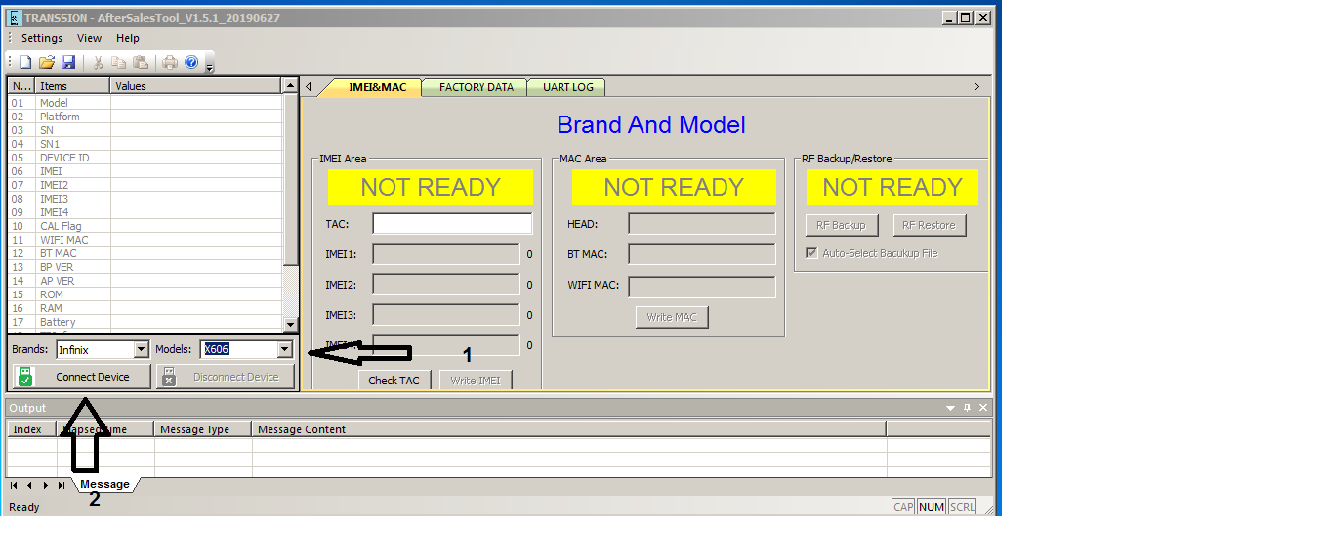Open the Help menu
Viewport: 1333px width, 549px height.
pos(128,38)
